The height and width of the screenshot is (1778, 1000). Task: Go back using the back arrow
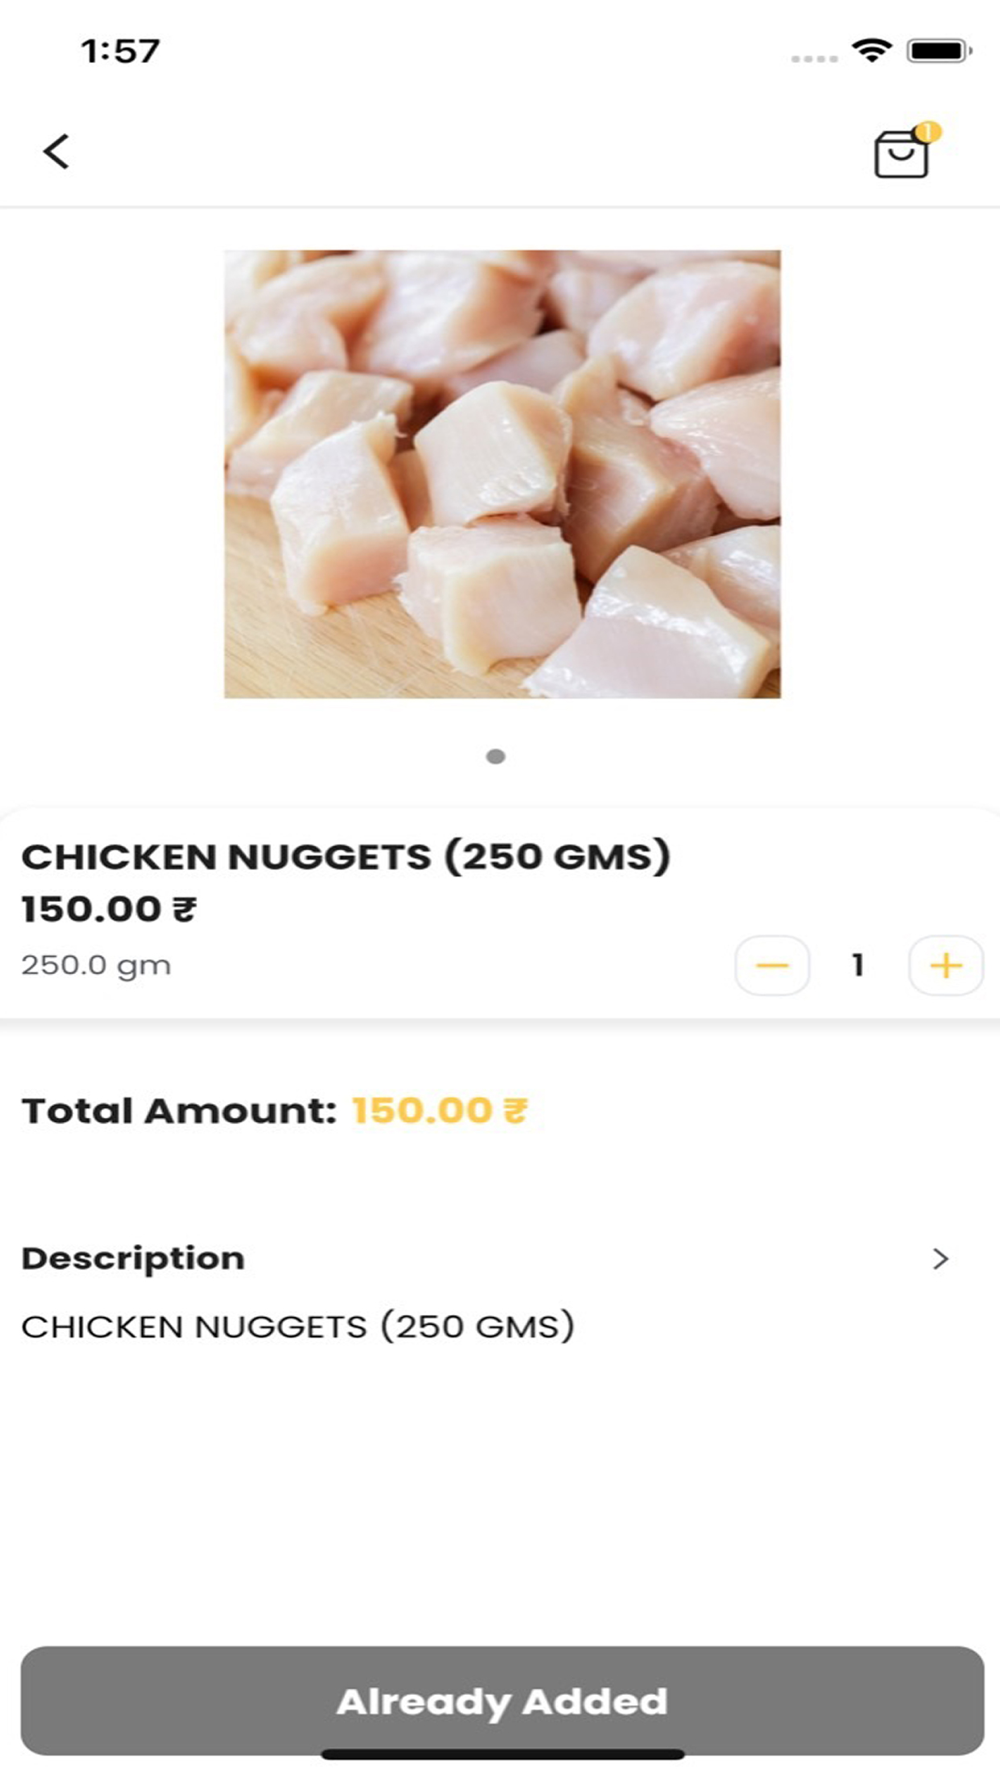57,152
